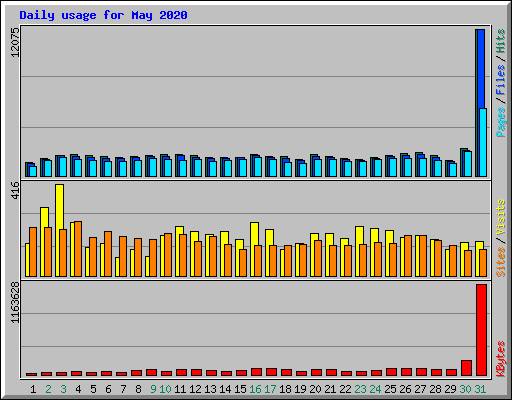The height and width of the screenshot is (400, 512).
Task: Click day 9 on the x-axis
Action: click(153, 389)
